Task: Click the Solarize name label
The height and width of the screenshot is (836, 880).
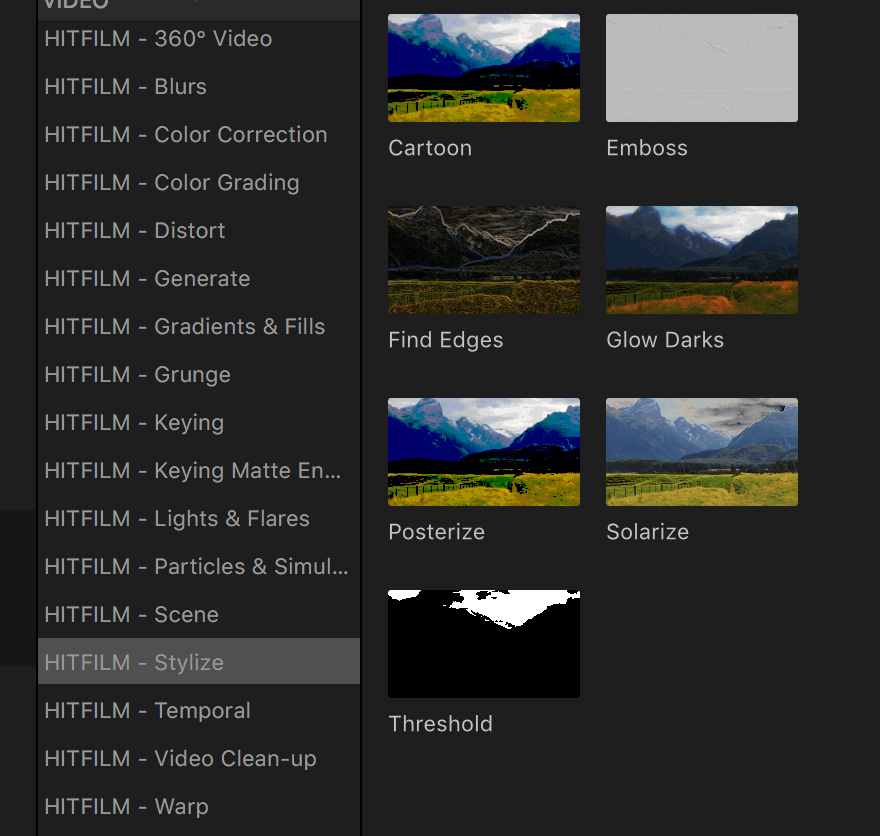Action: pos(648,532)
